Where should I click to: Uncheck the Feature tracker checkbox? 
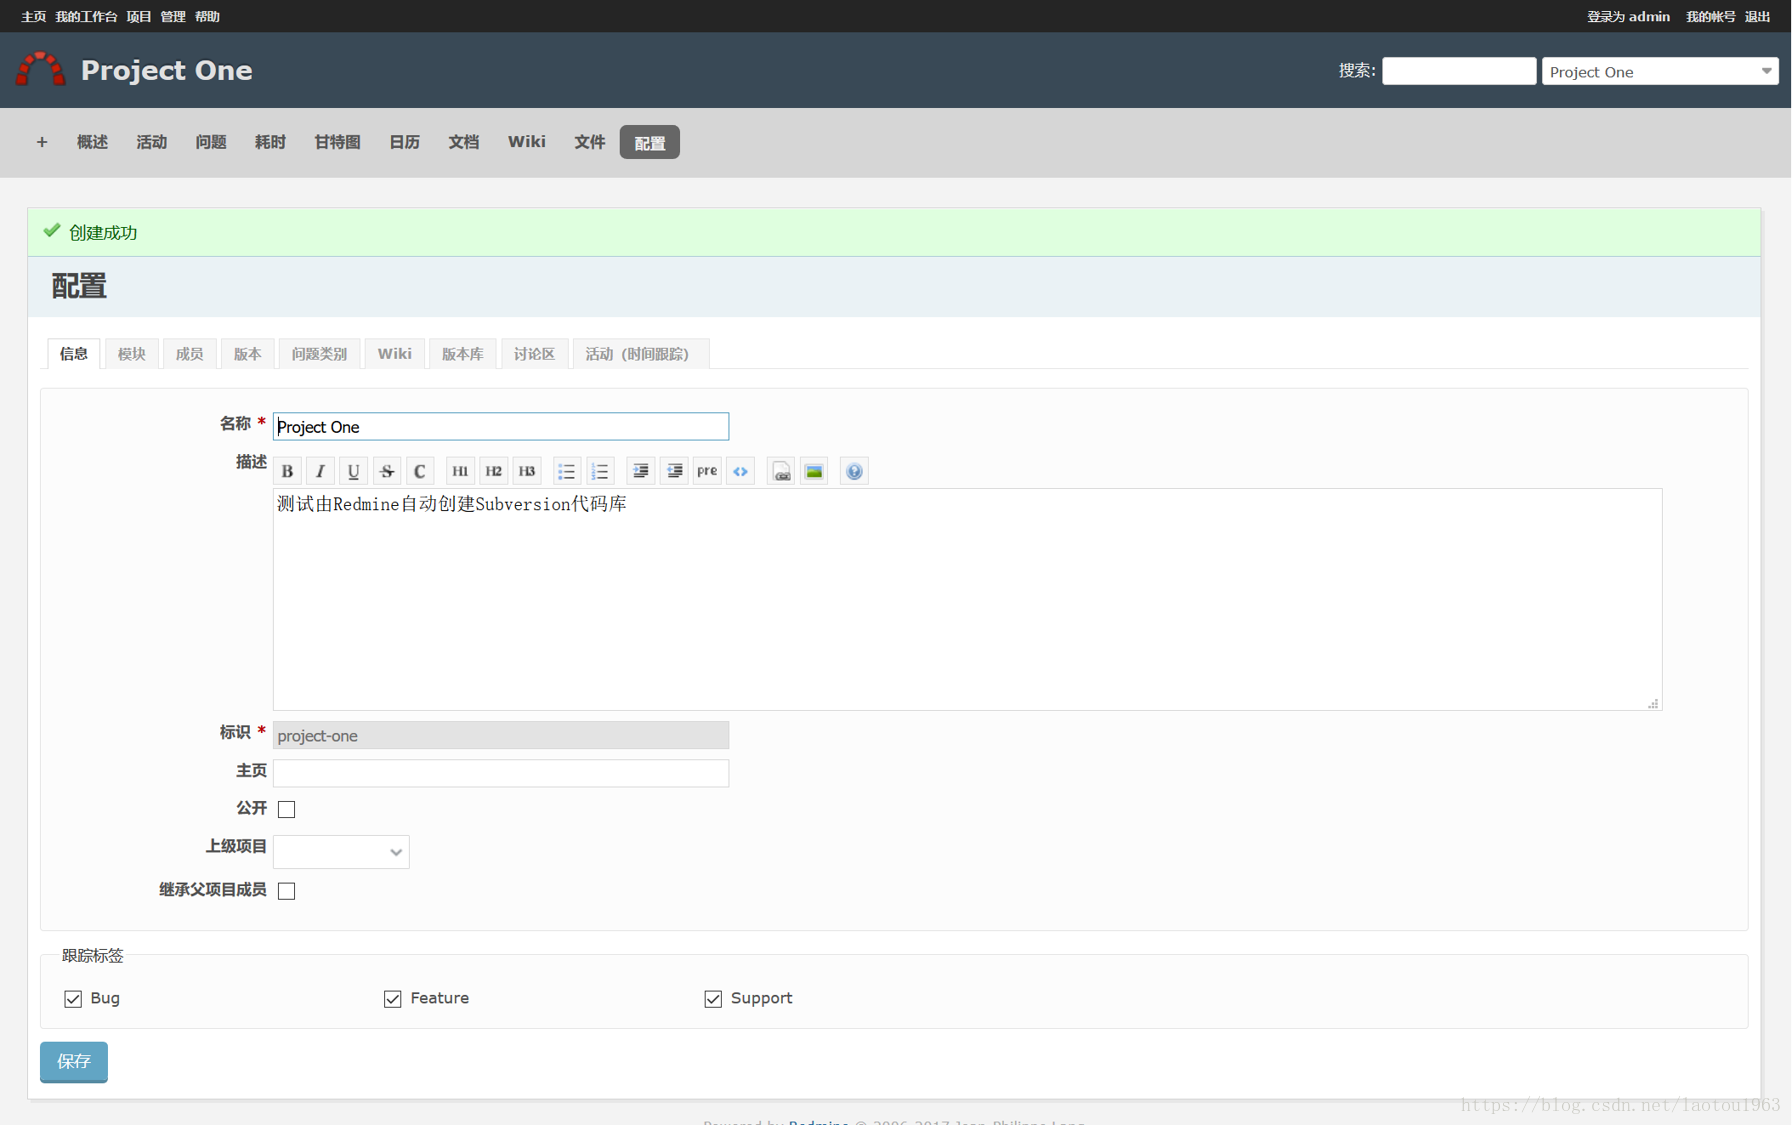coord(393,999)
